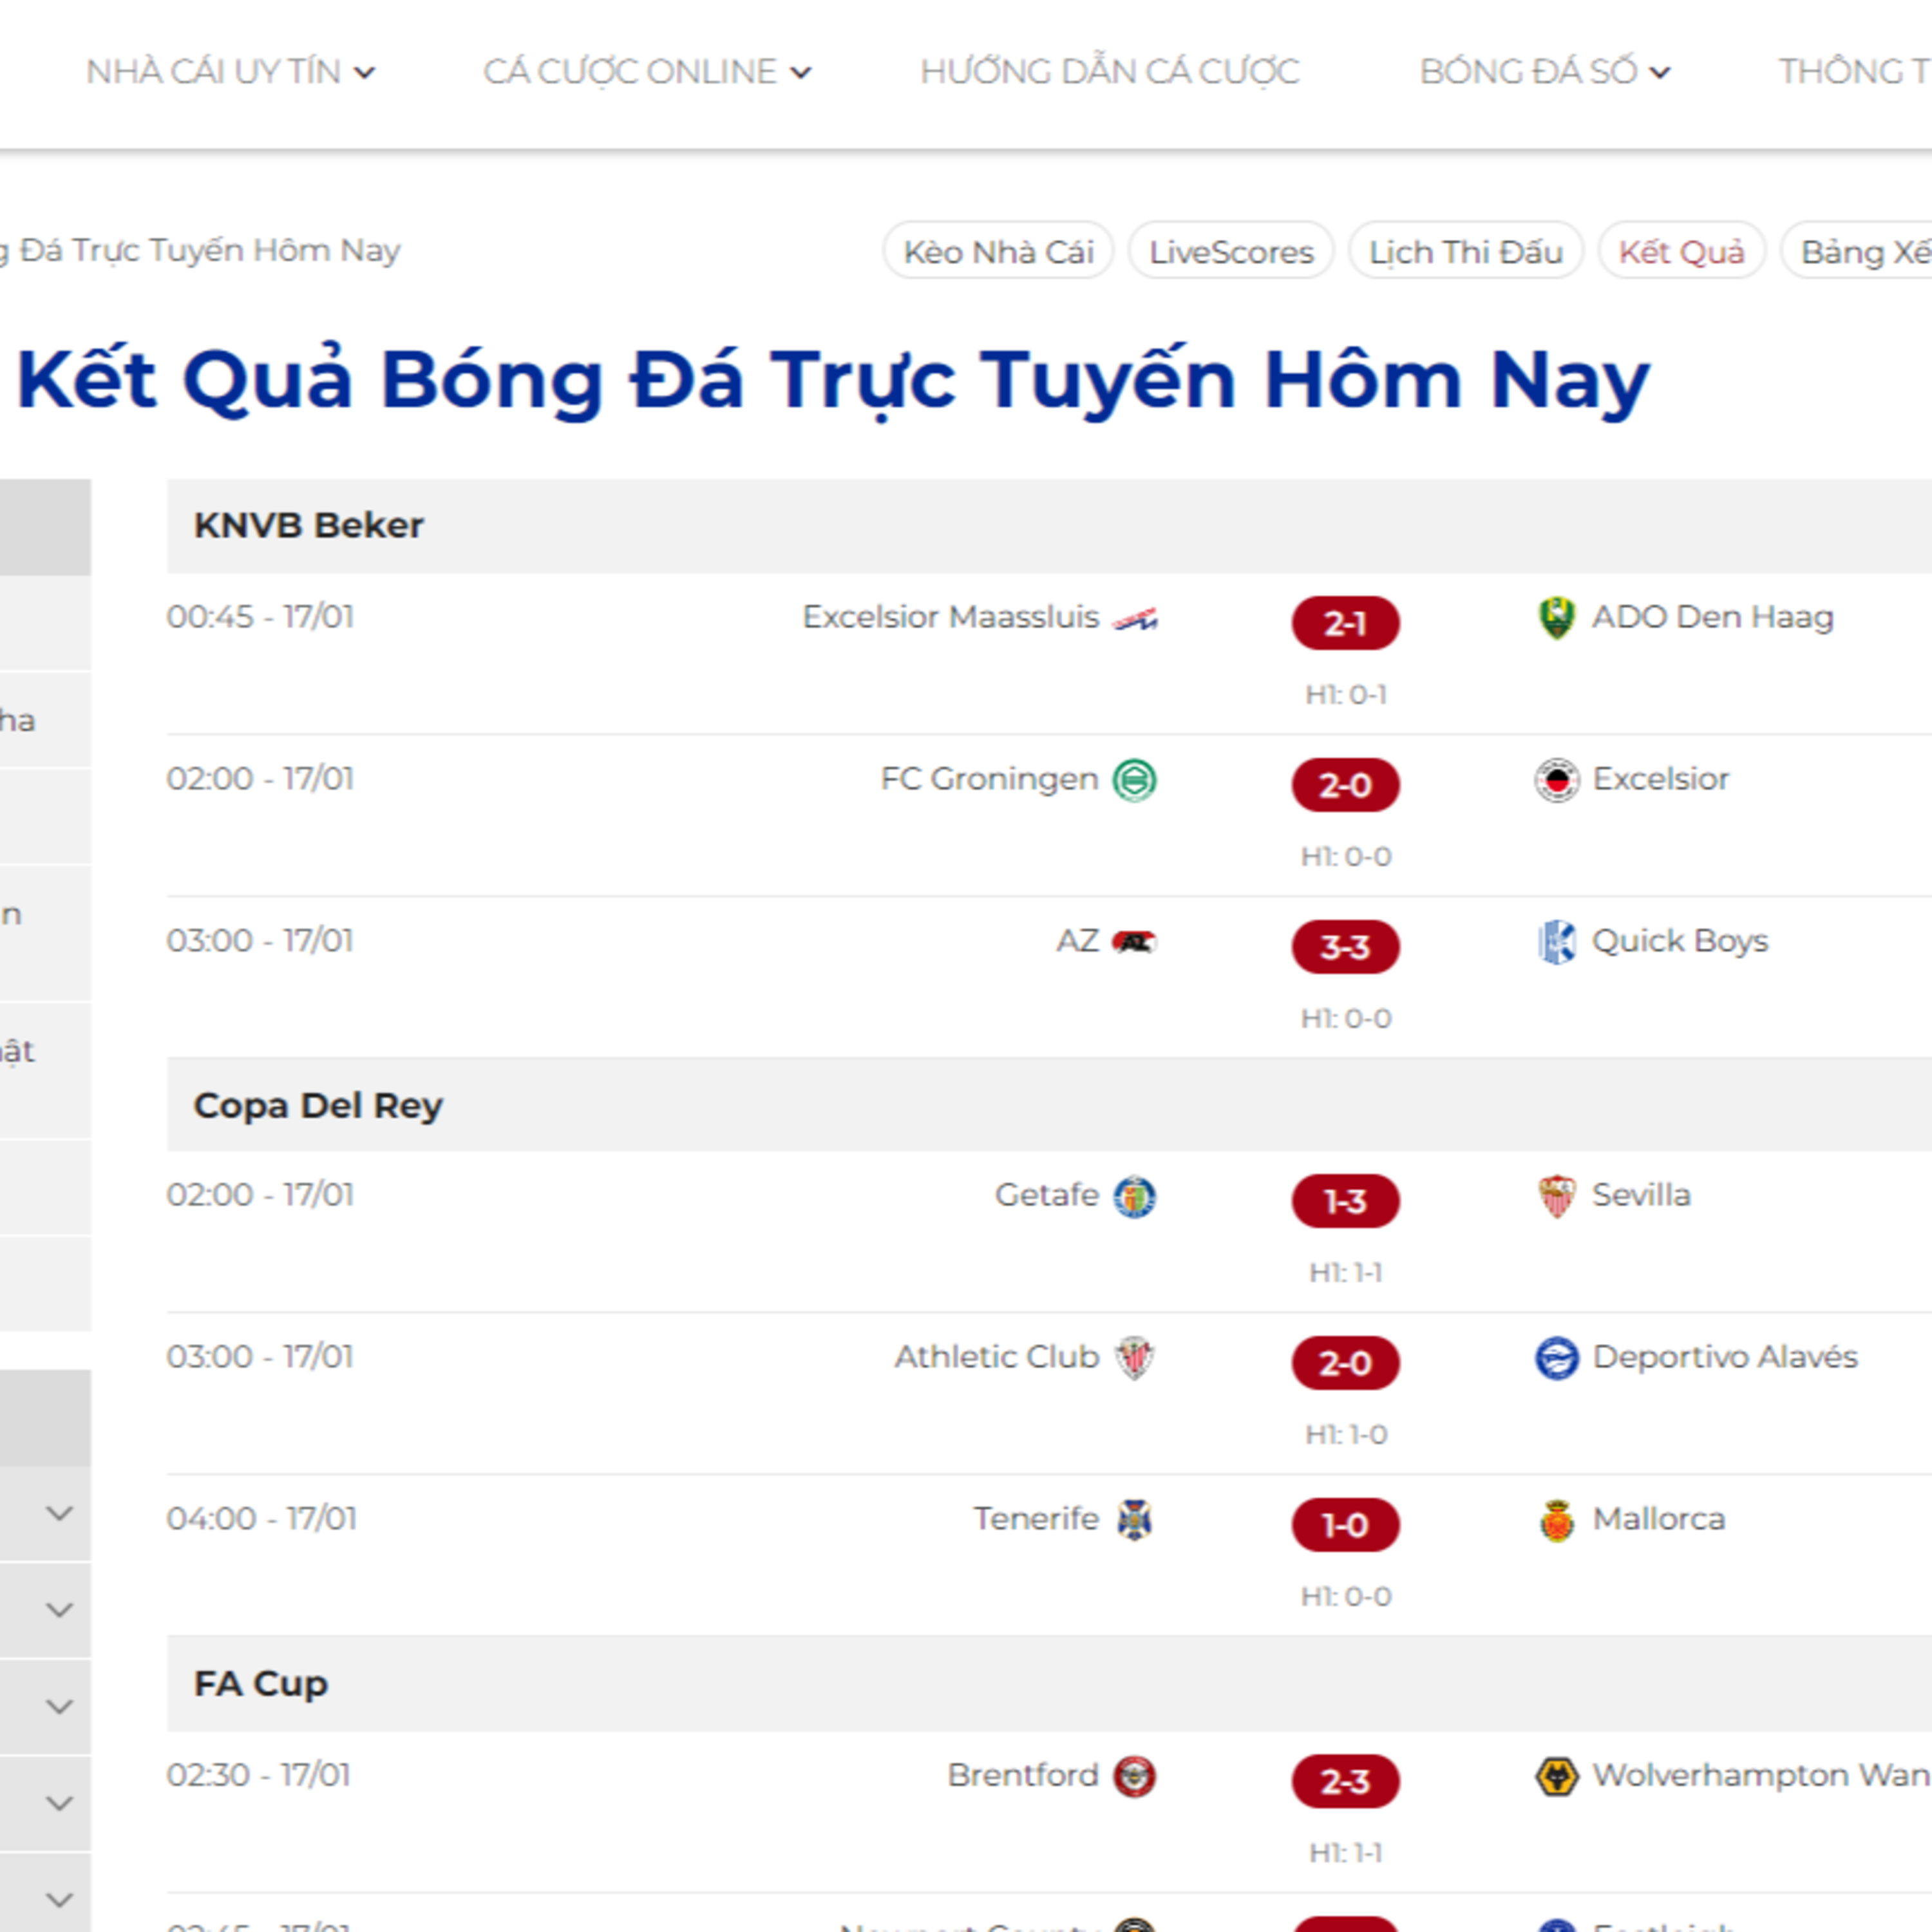Click Tenerife club crest
1932x1932 pixels.
tap(1135, 1520)
